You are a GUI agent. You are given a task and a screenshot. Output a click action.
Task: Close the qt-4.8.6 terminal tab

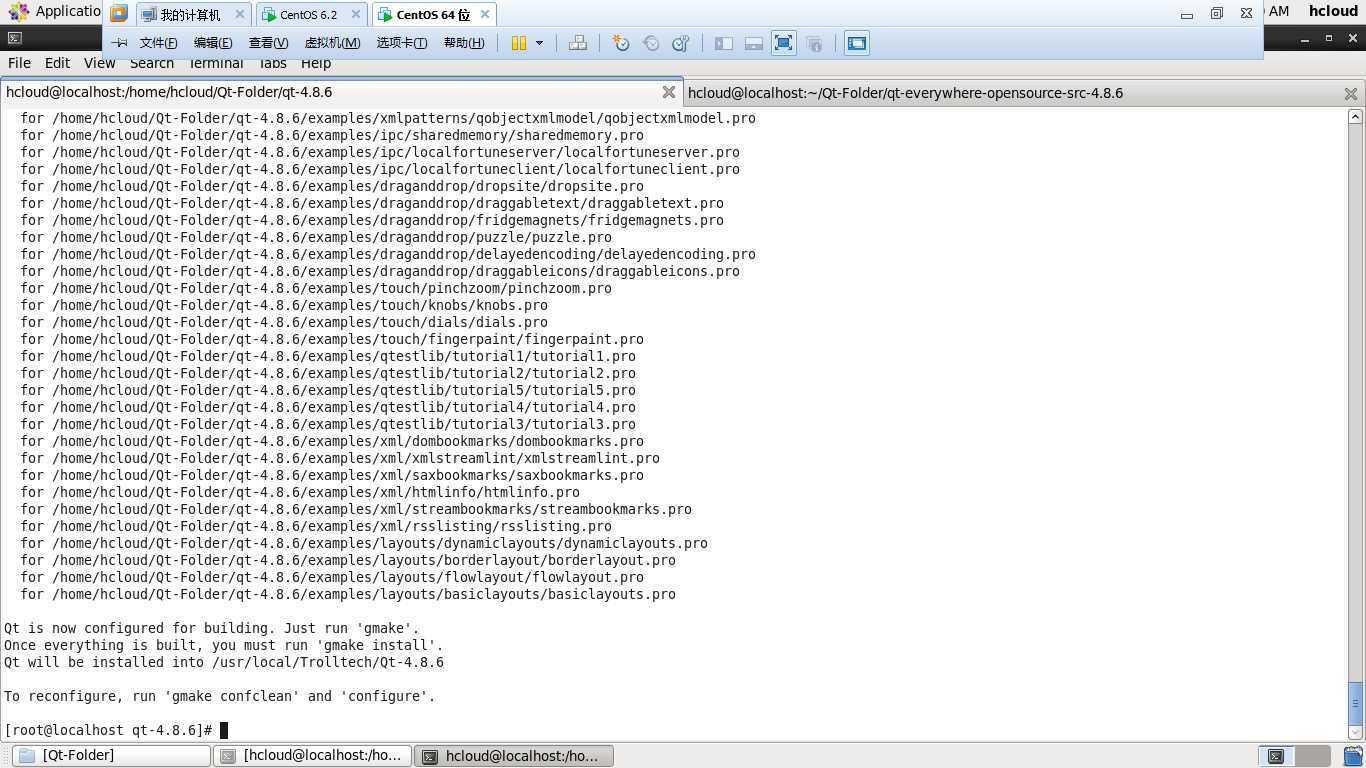point(669,92)
